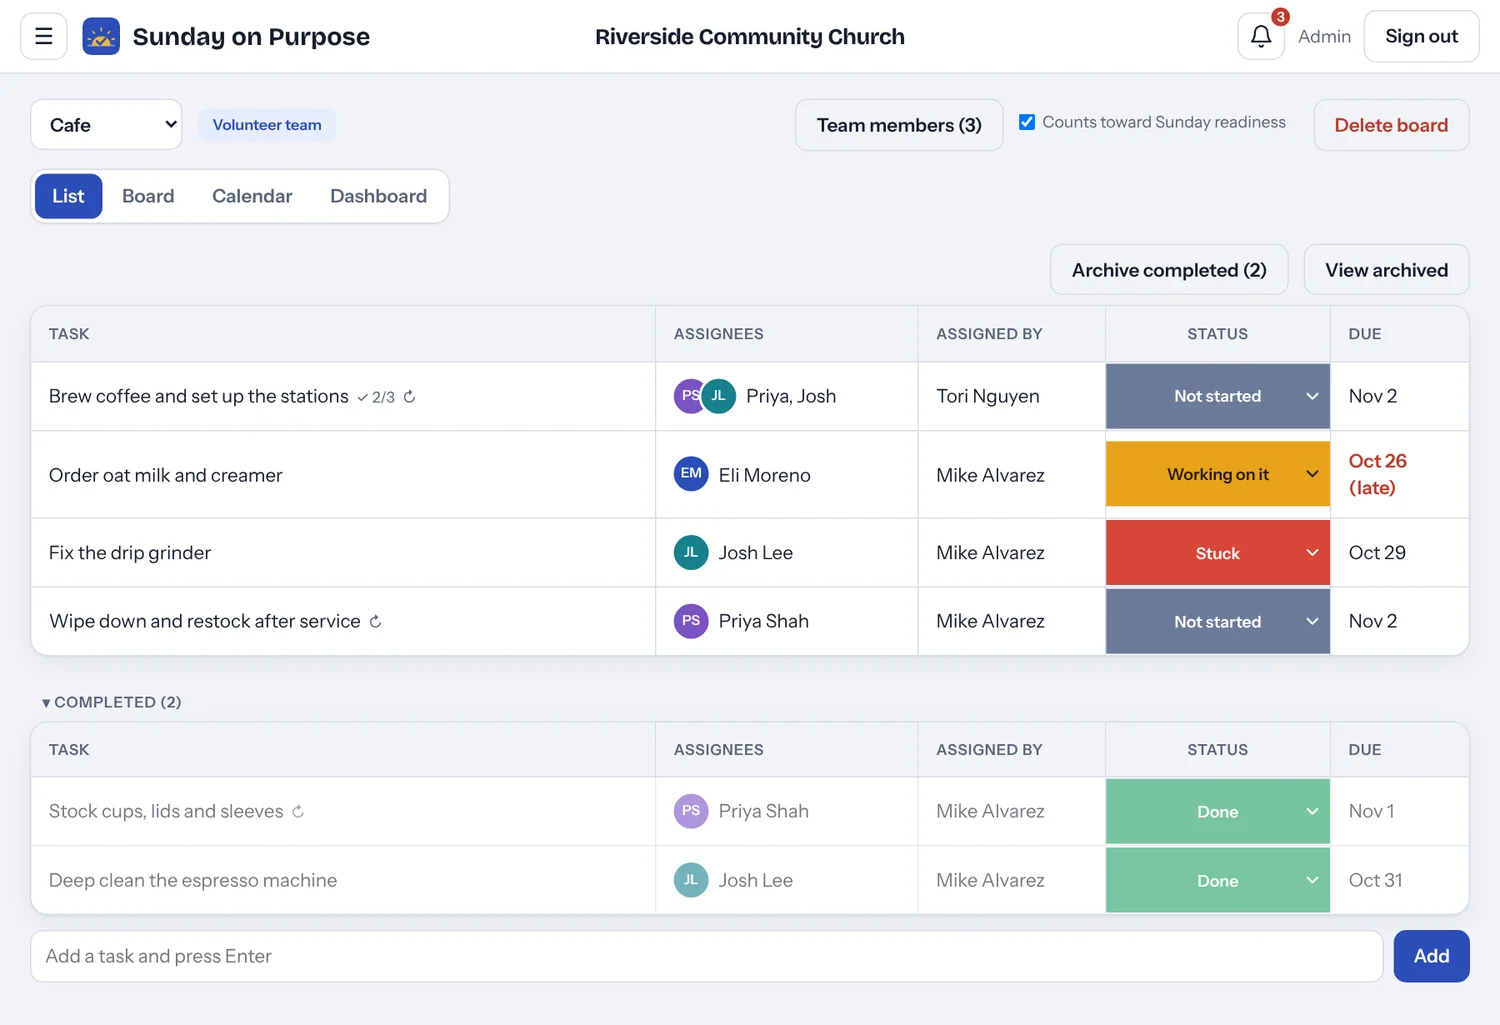
Task: Click recurring icon on Wipe down task
Action: (375, 622)
